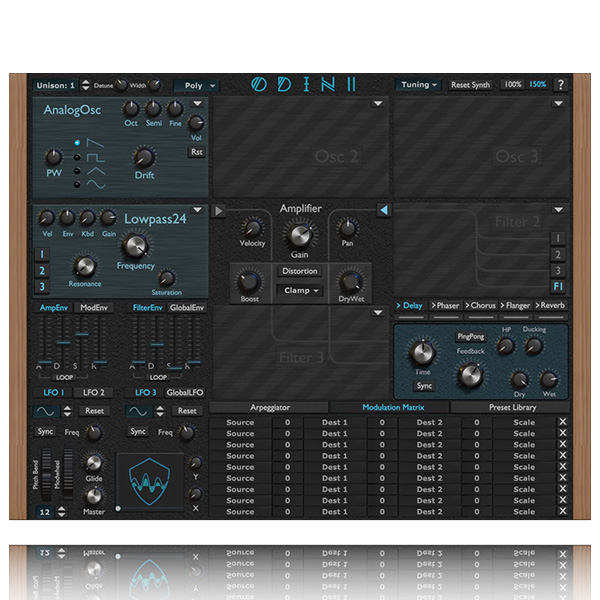Image resolution: width=600 pixels, height=600 pixels.
Task: Switch to the Preset Library tab
Action: 512,408
